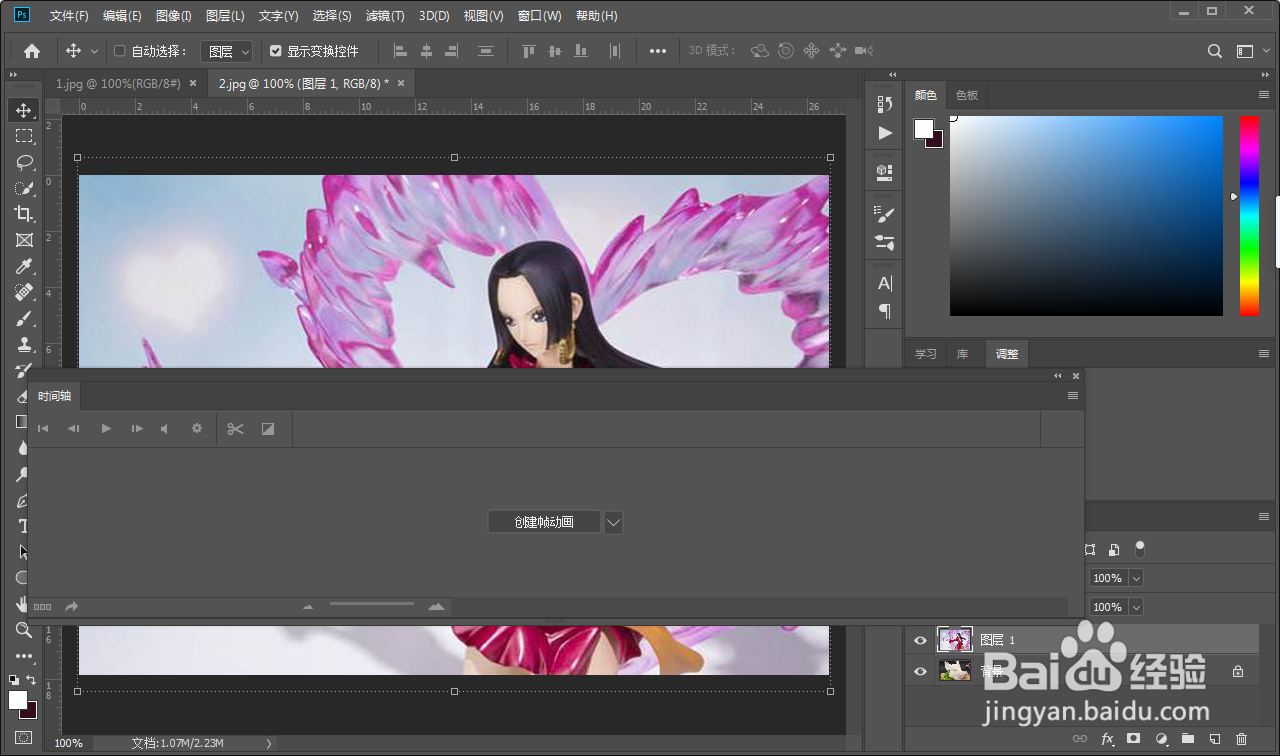Split clip at playhead with scissors icon
Image resolution: width=1280 pixels, height=756 pixels.
(x=235, y=429)
